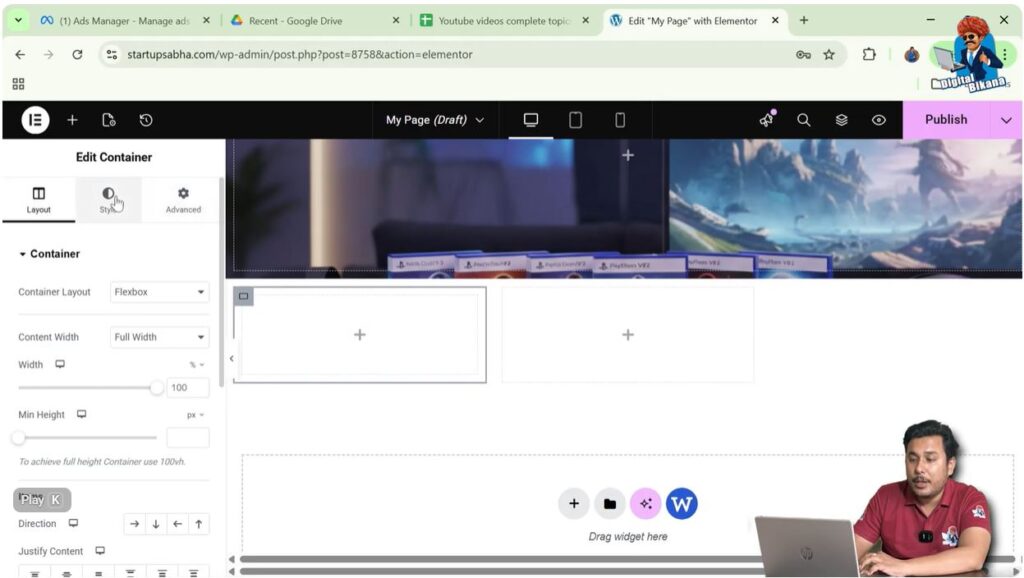1024x578 pixels.
Task: Click the pink AI sparkle button
Action: pos(645,504)
